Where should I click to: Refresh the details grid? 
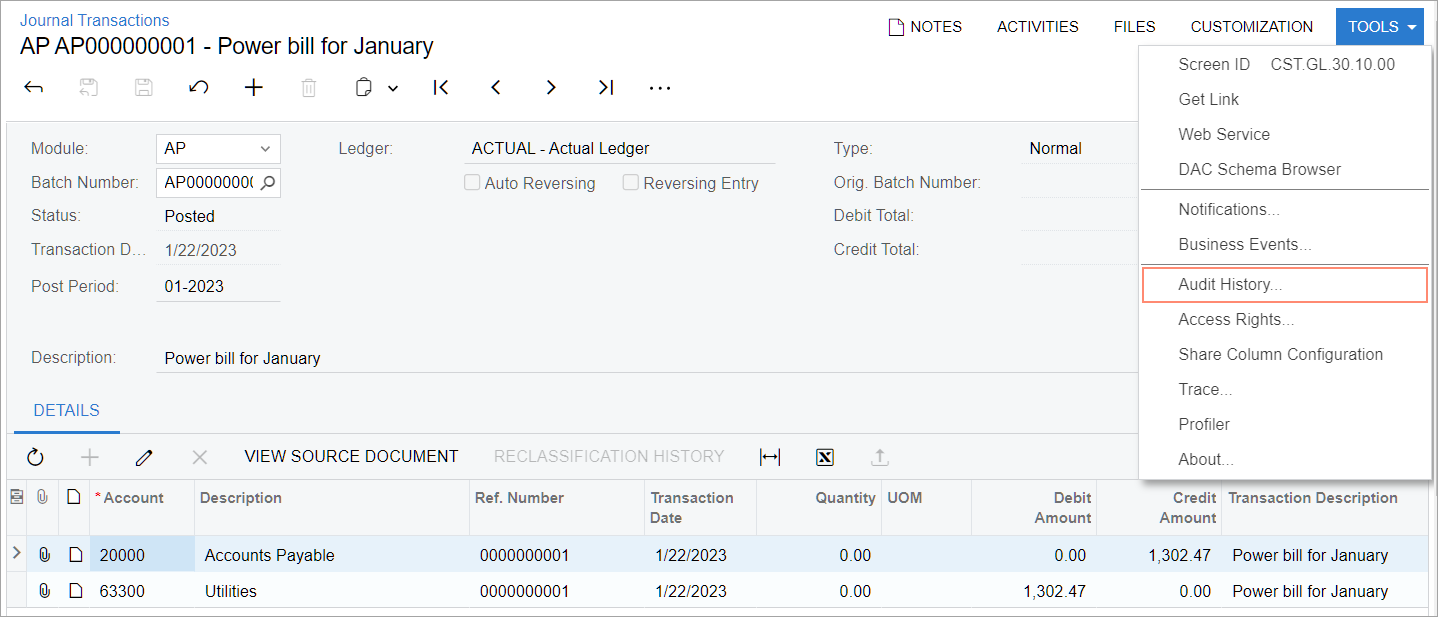[35, 457]
